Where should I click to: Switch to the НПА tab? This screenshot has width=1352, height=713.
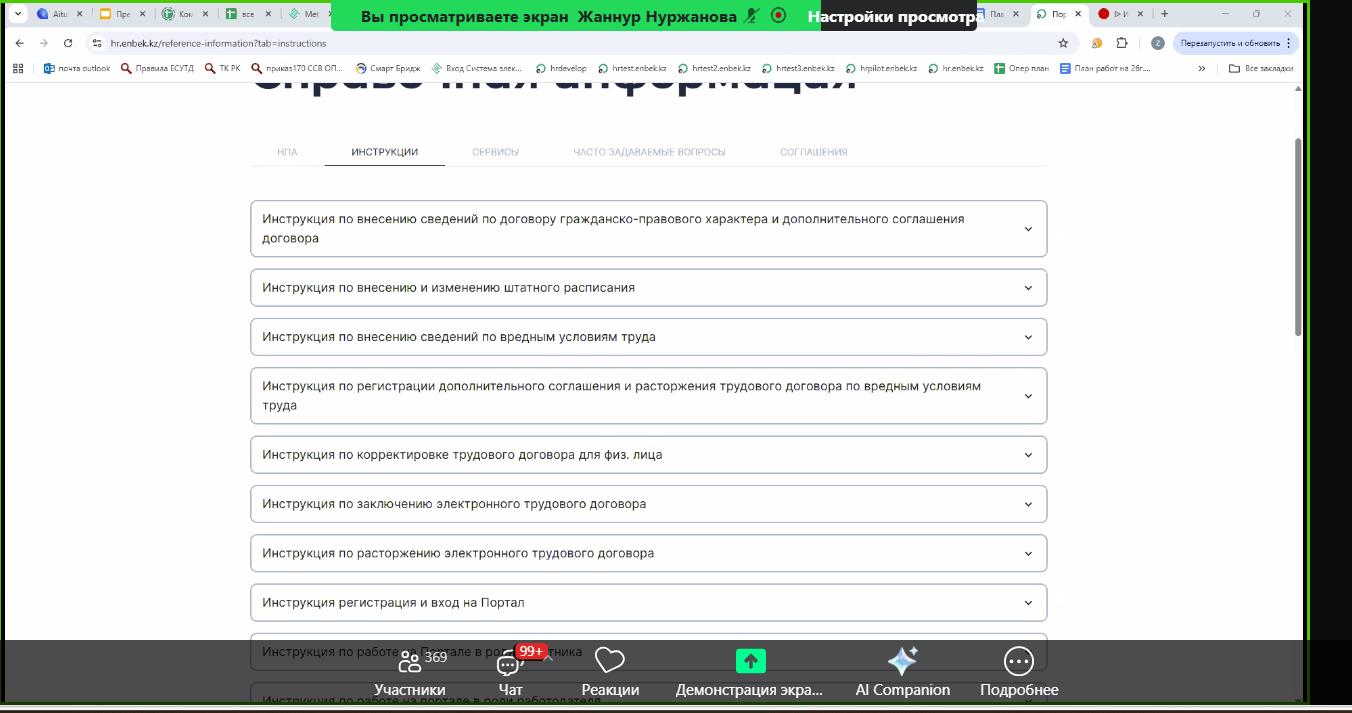(x=287, y=152)
